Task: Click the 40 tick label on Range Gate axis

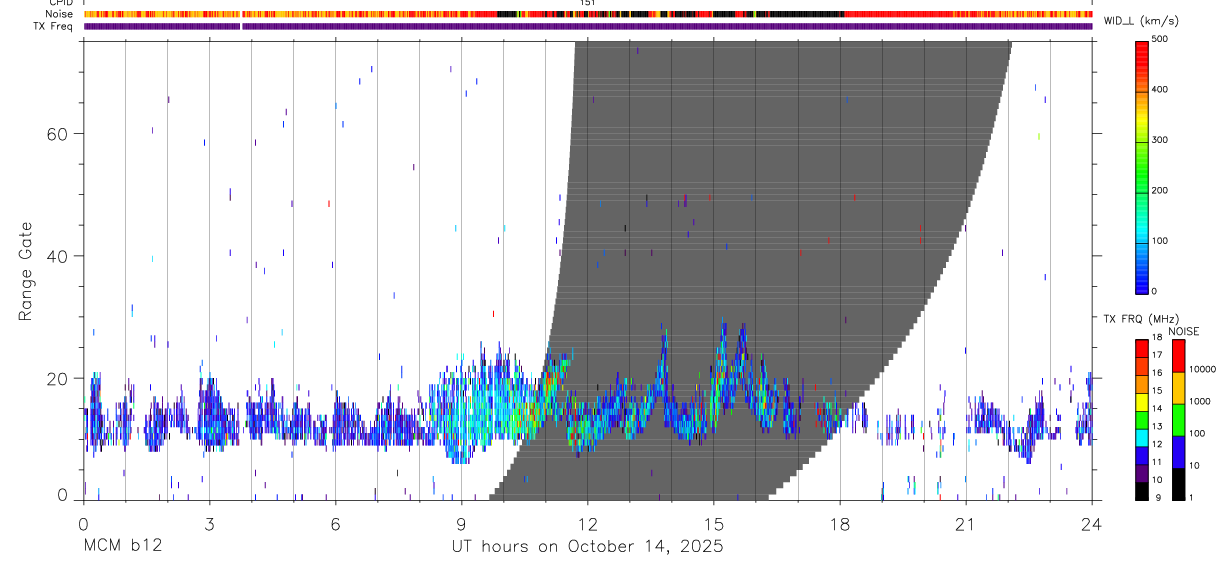Action: coord(58,256)
